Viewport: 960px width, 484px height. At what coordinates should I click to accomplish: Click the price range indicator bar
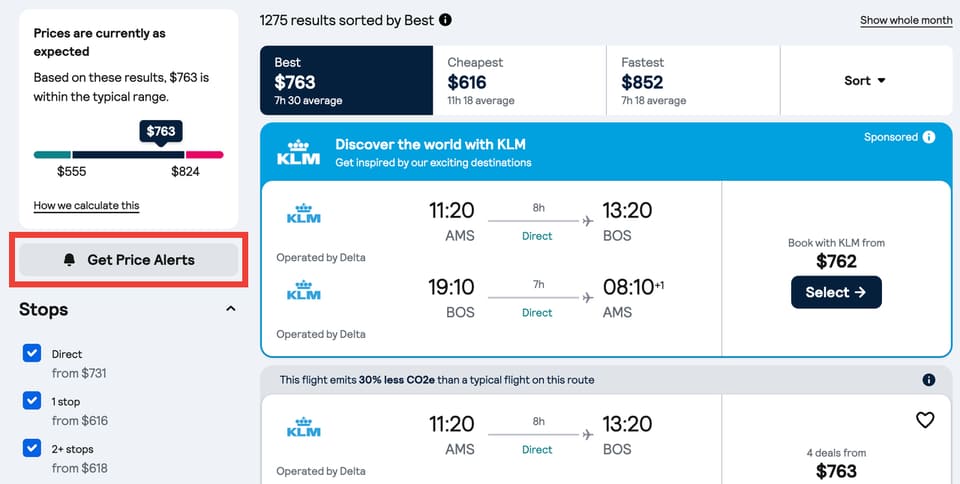pyautogui.click(x=128, y=155)
